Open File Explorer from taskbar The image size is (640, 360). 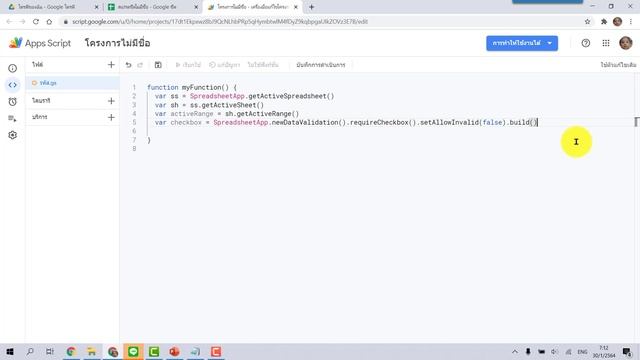(91, 351)
